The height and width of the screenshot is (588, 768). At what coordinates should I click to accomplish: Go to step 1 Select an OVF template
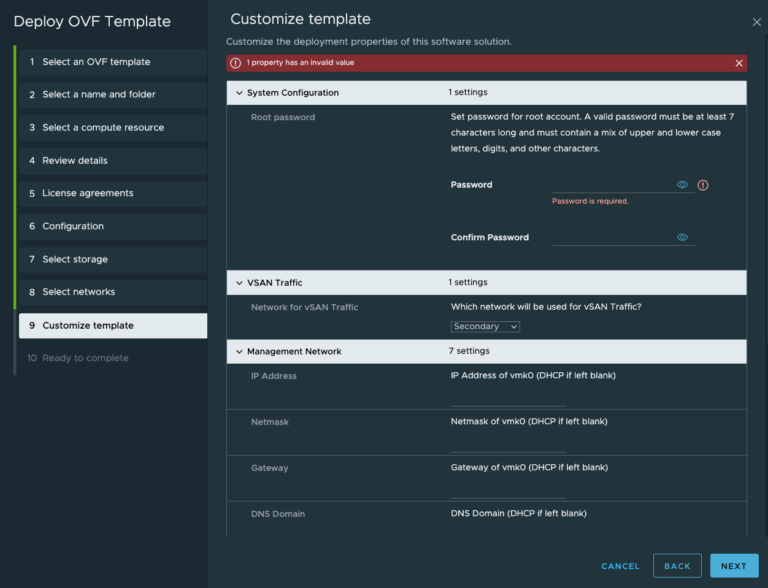tap(111, 62)
